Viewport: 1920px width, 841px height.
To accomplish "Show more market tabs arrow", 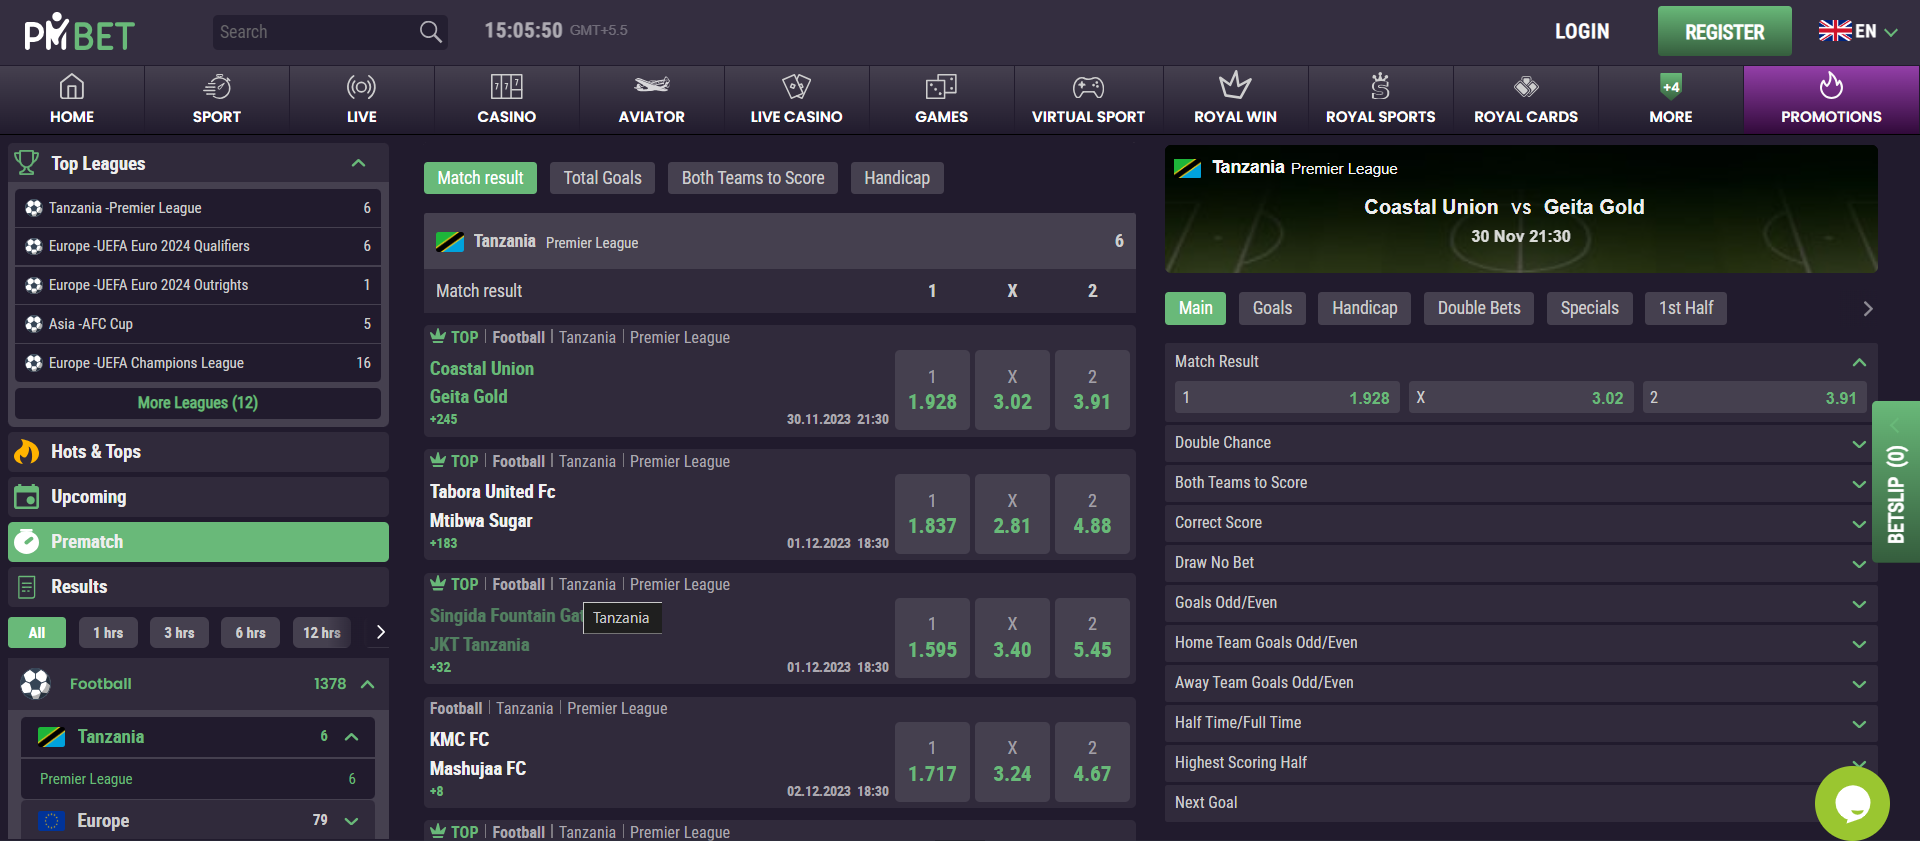I will click(1867, 309).
